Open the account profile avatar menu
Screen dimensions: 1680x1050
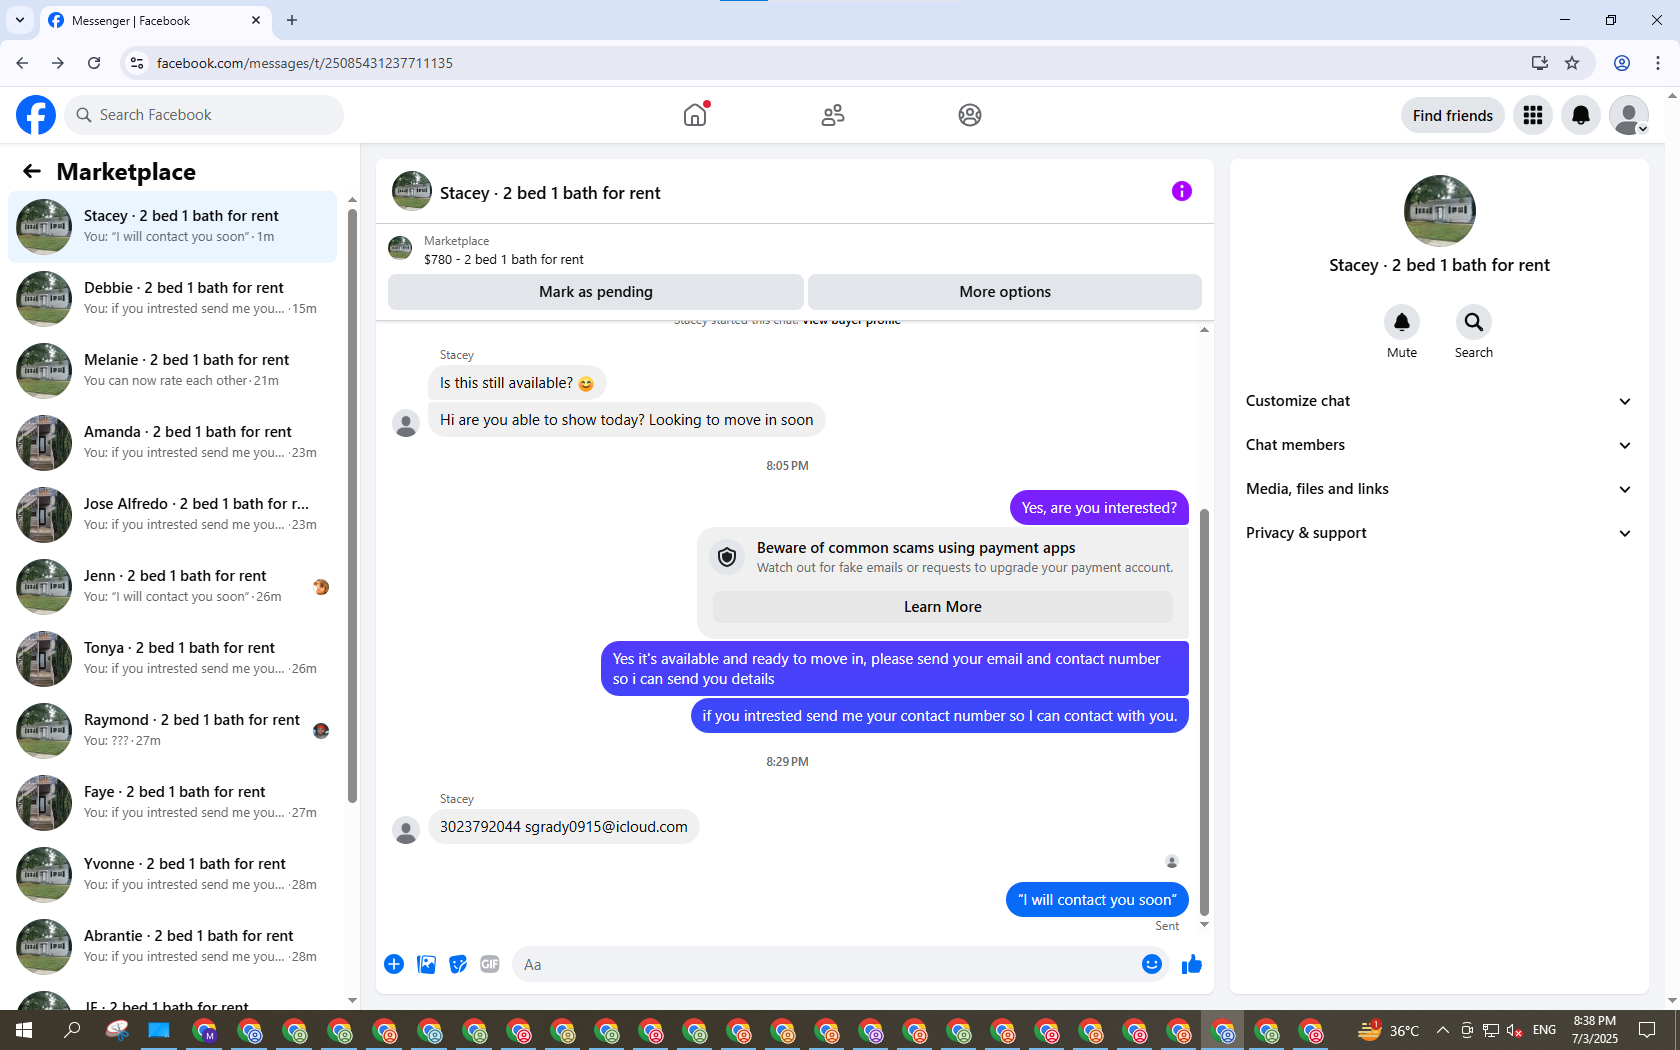[1629, 115]
